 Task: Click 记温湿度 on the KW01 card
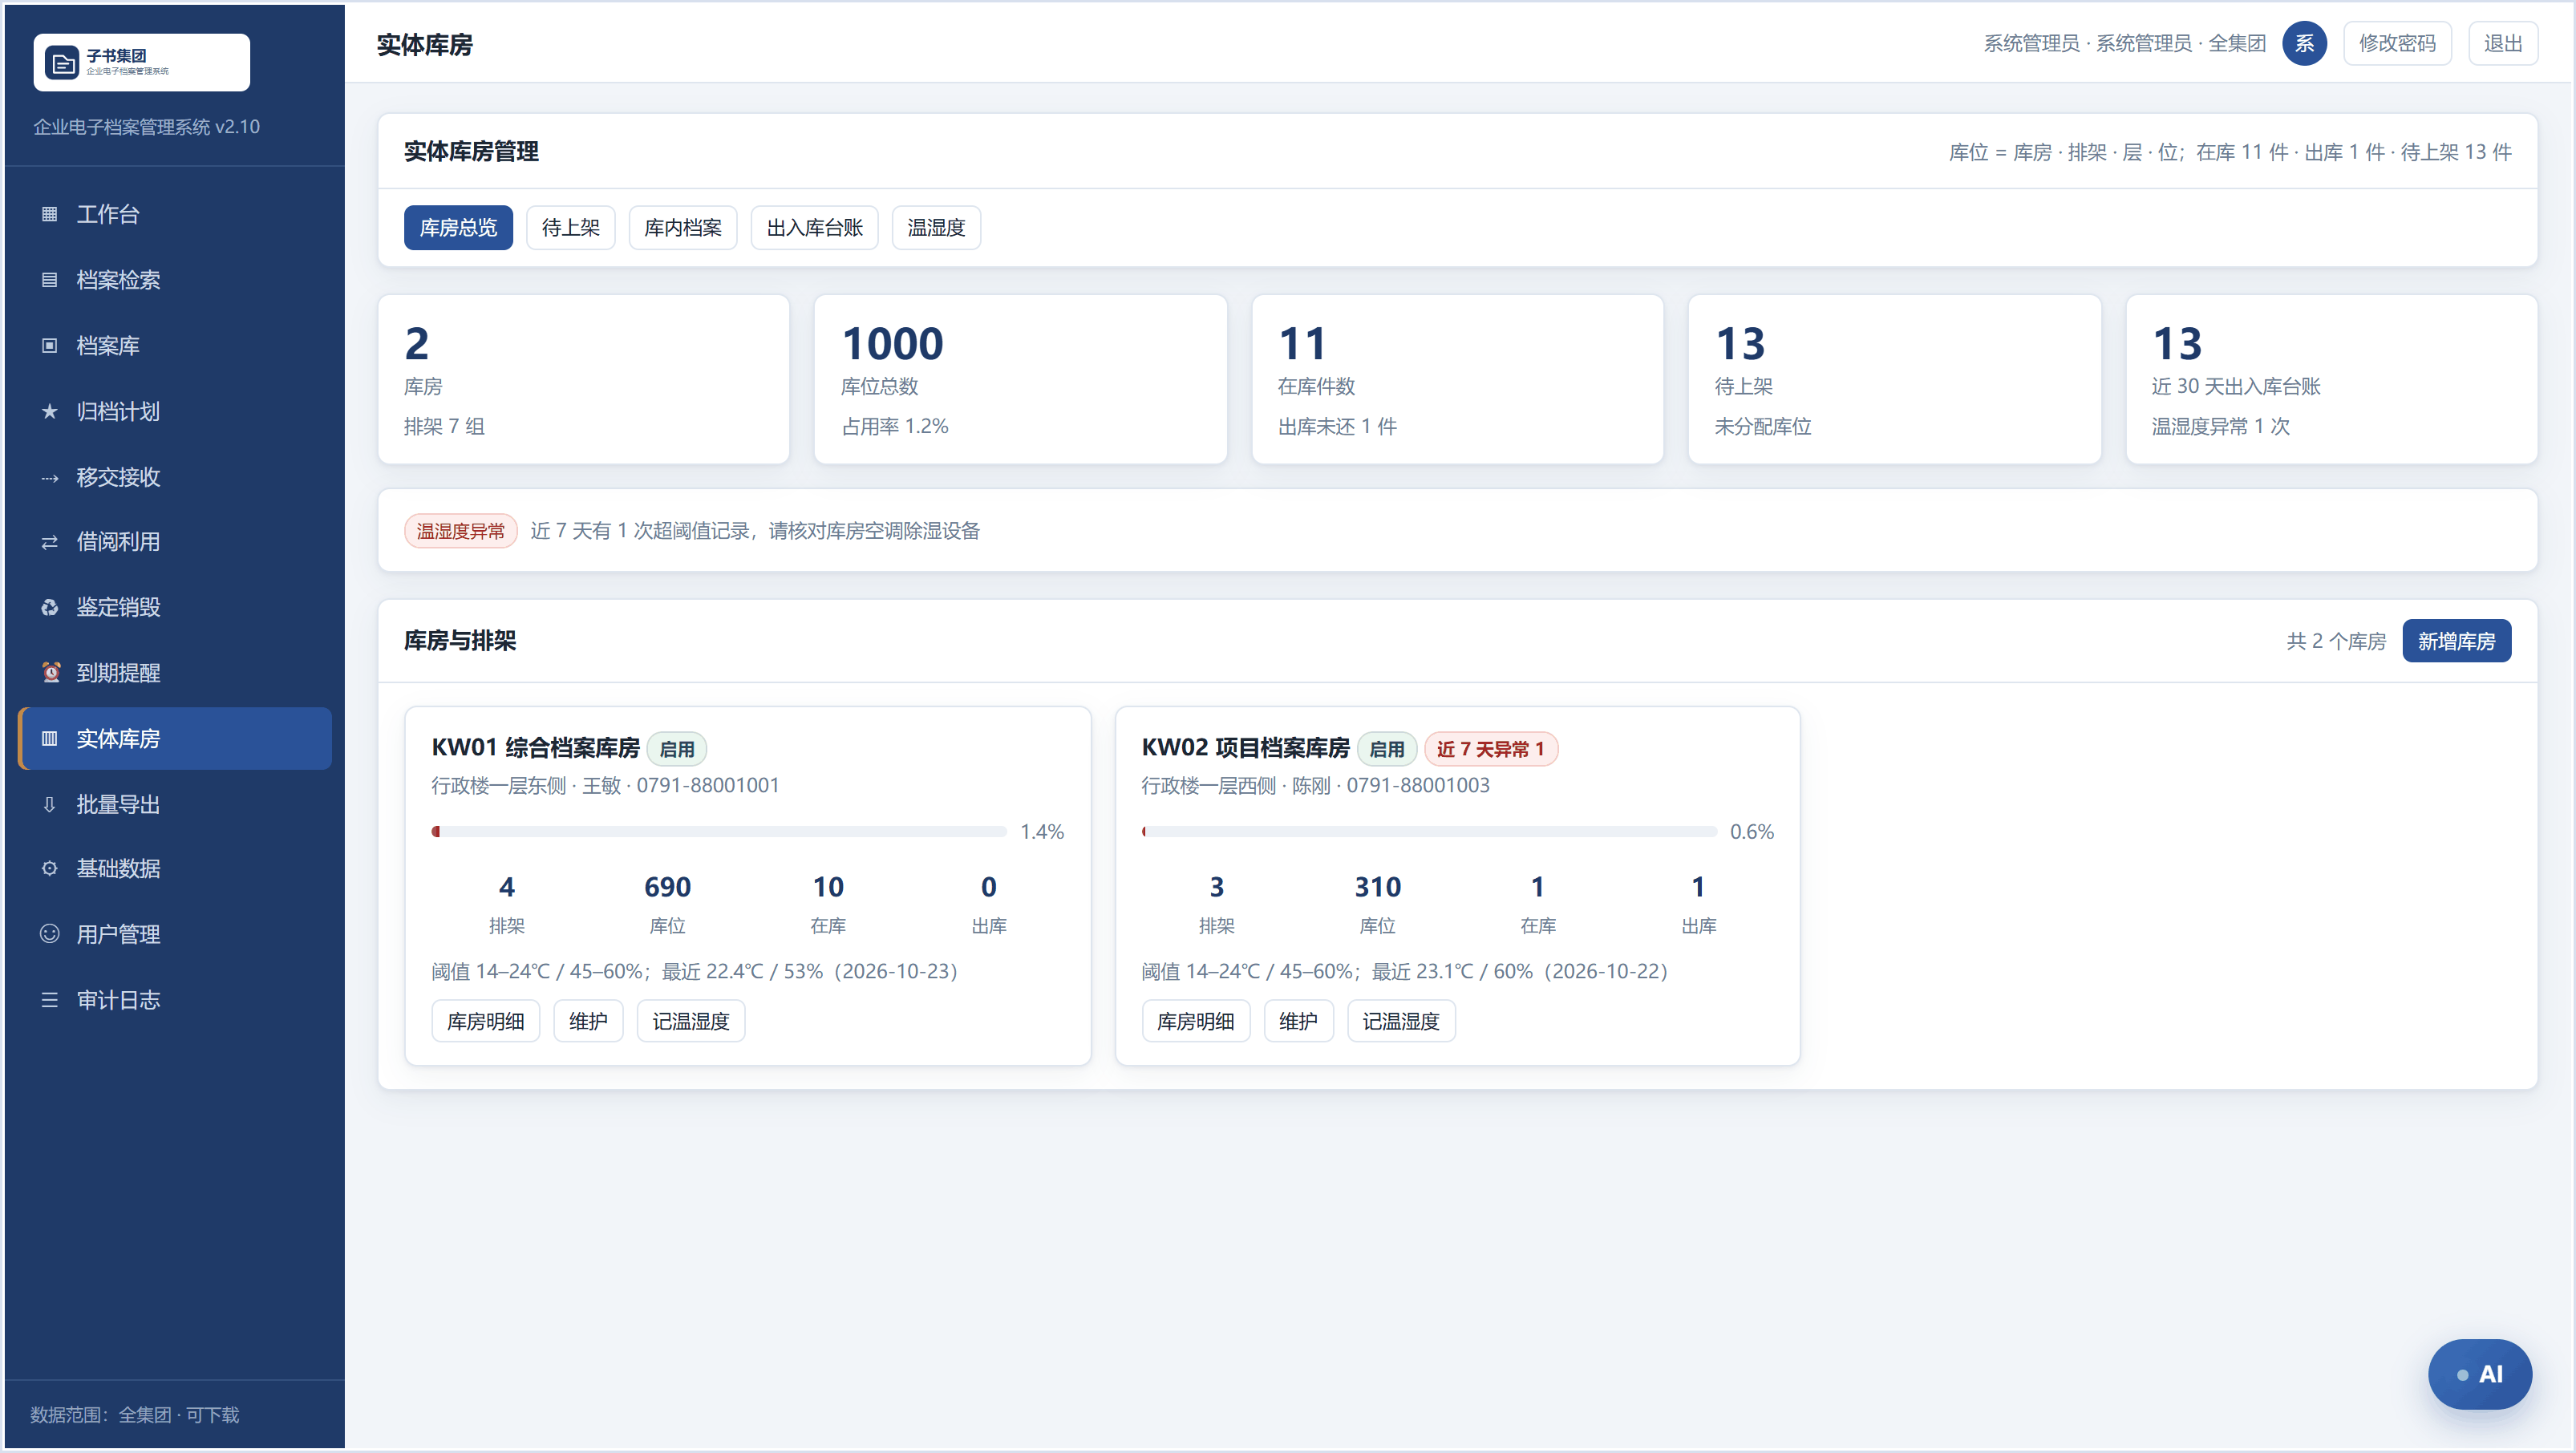click(691, 1021)
